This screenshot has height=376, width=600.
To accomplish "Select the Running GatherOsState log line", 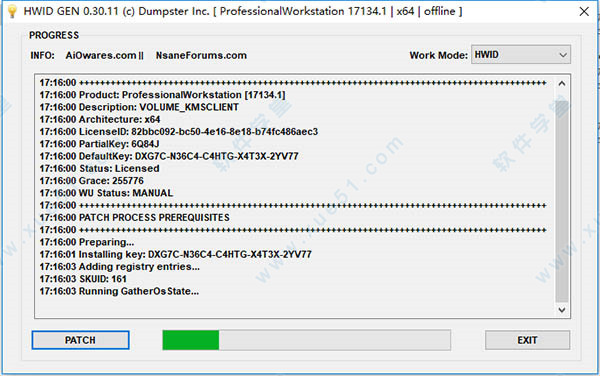I will [x=119, y=291].
